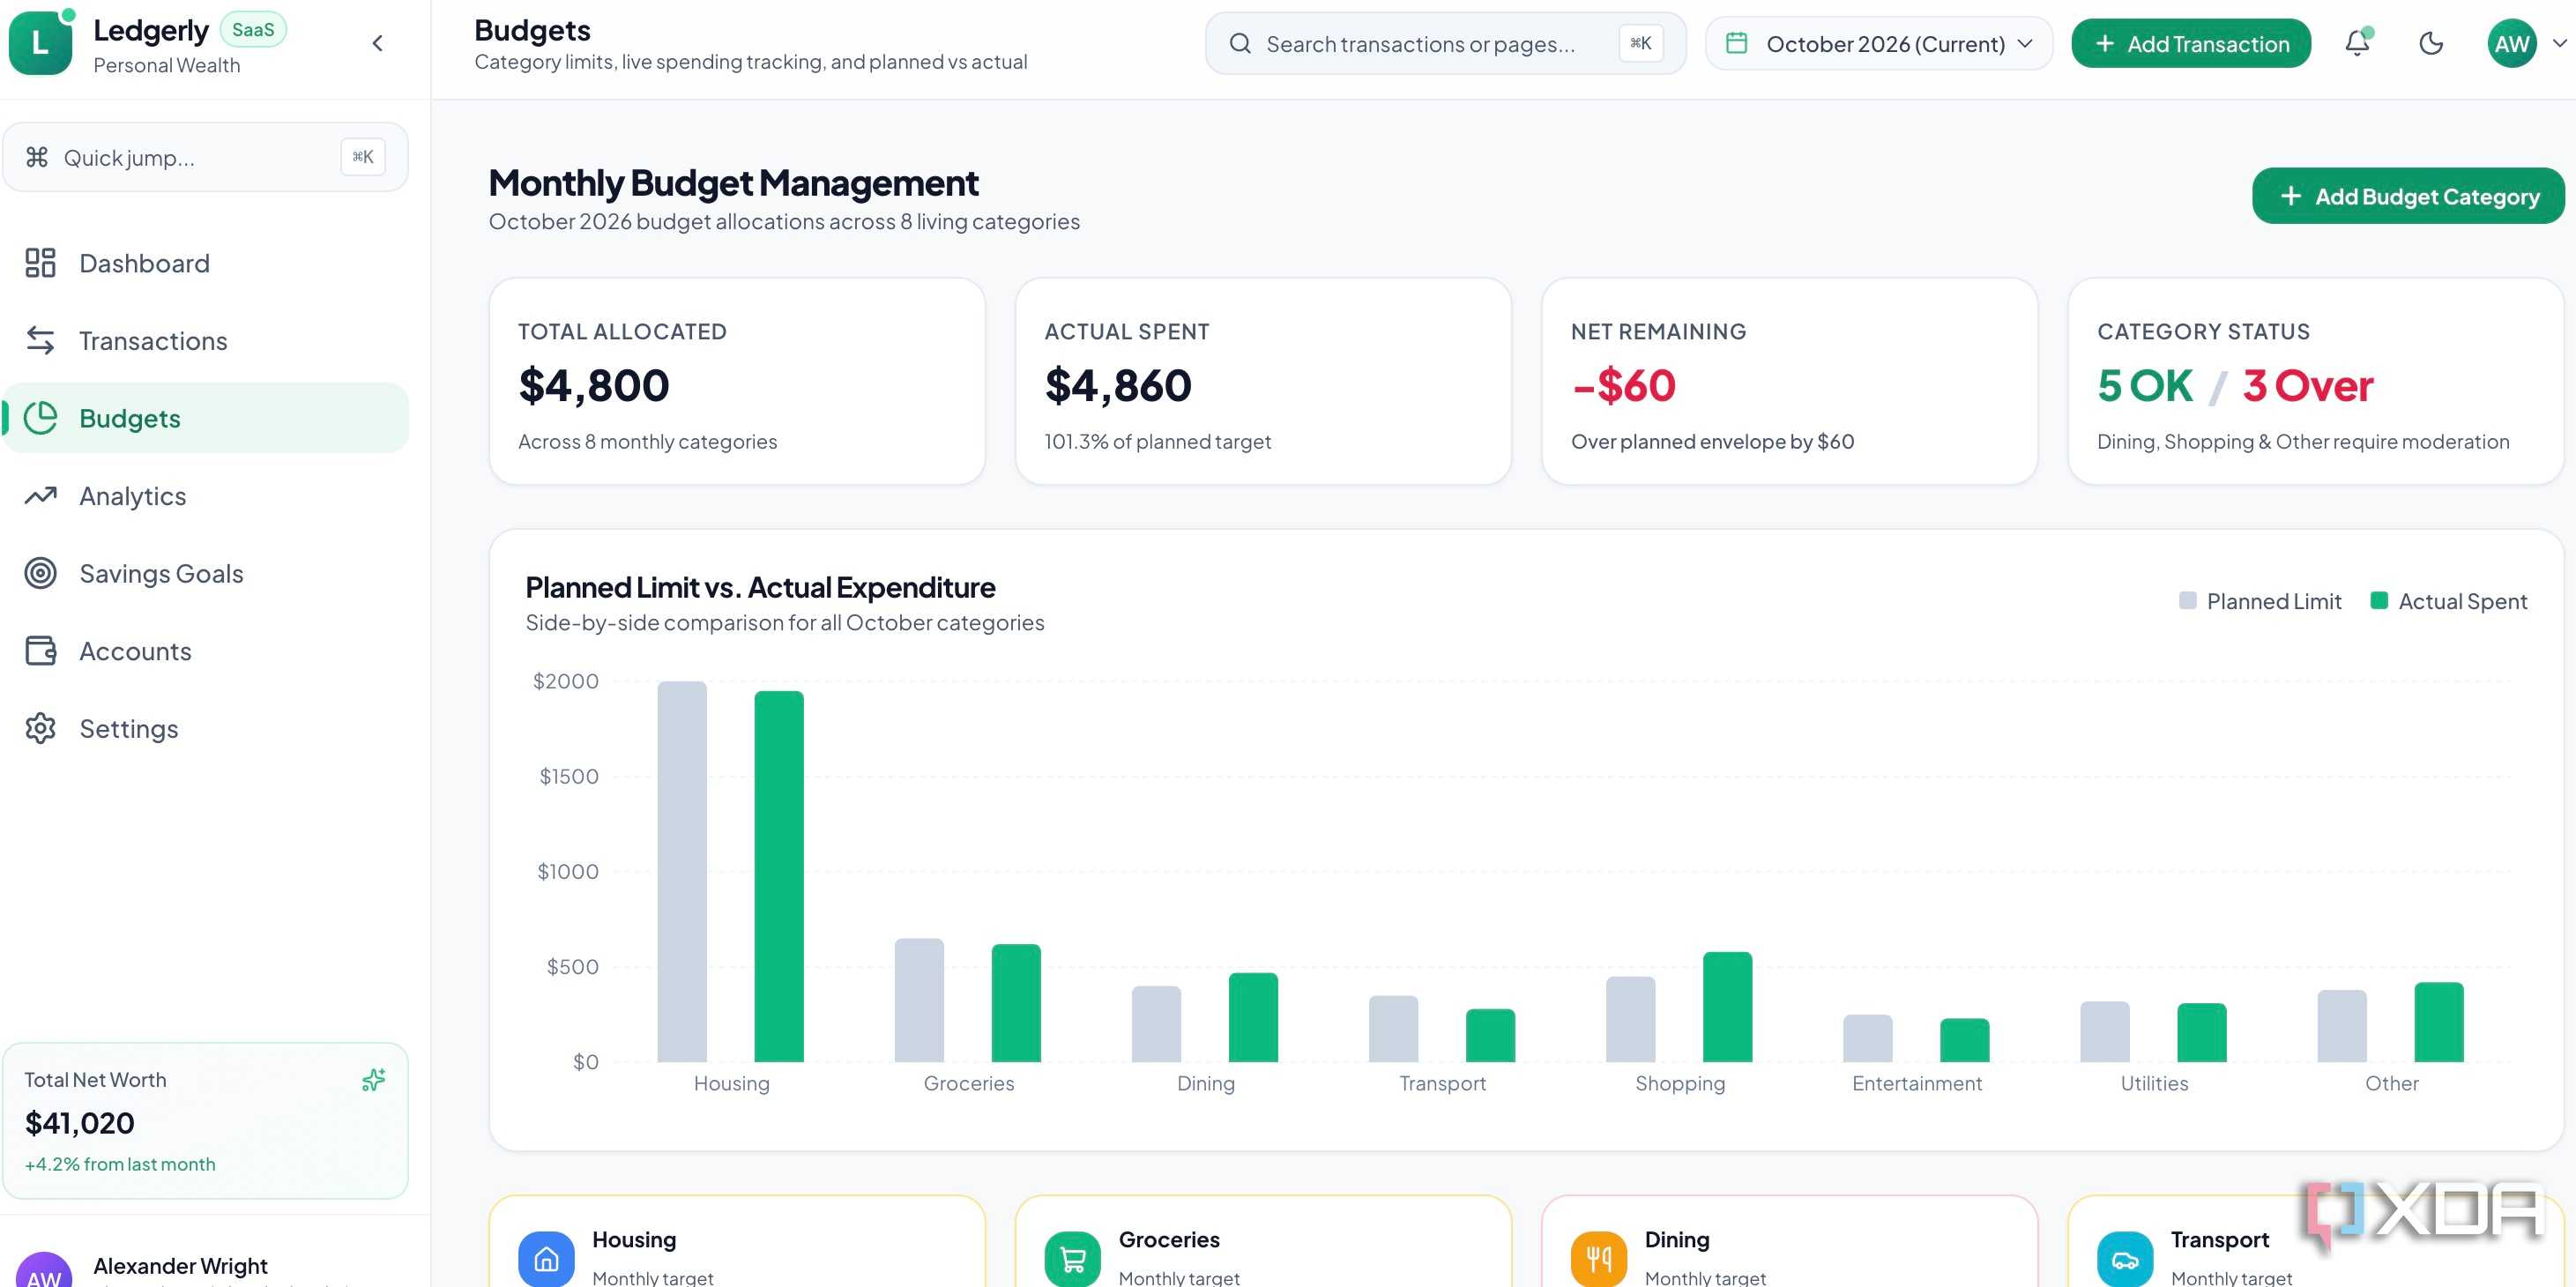Click the Housing actual spent green bar

779,876
